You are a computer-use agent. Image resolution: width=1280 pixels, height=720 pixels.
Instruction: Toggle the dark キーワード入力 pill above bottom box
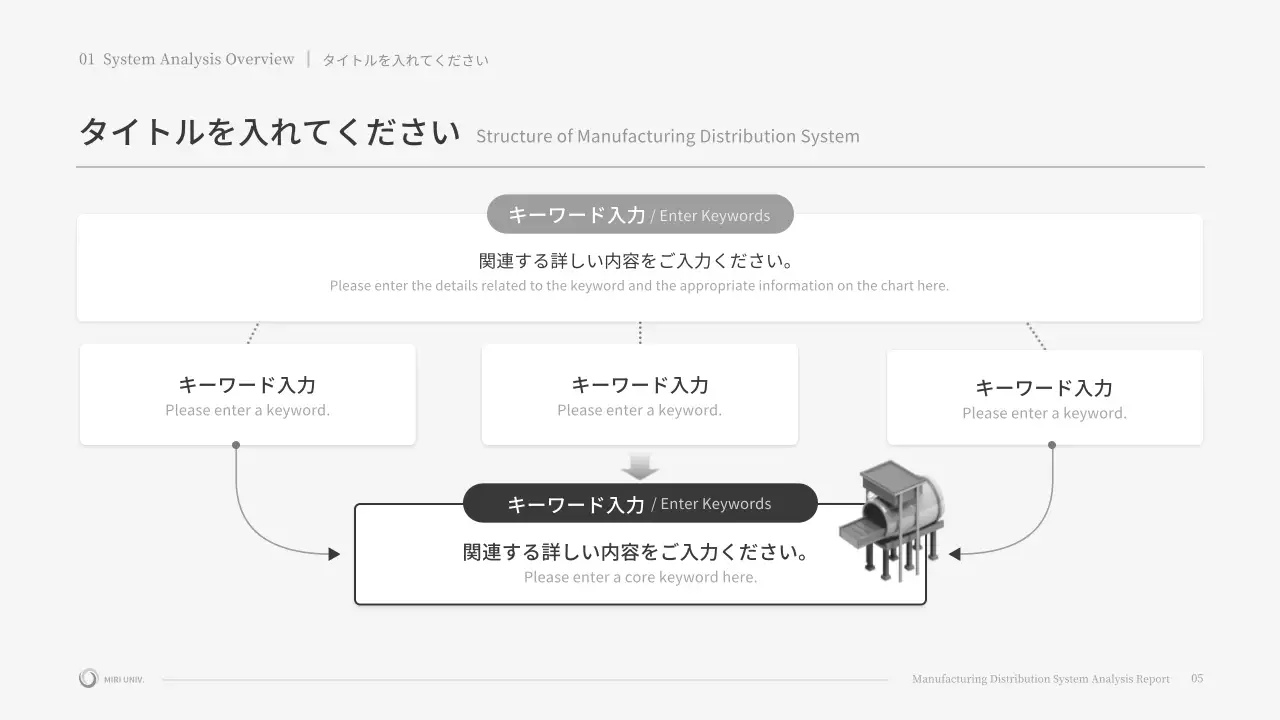click(x=639, y=503)
